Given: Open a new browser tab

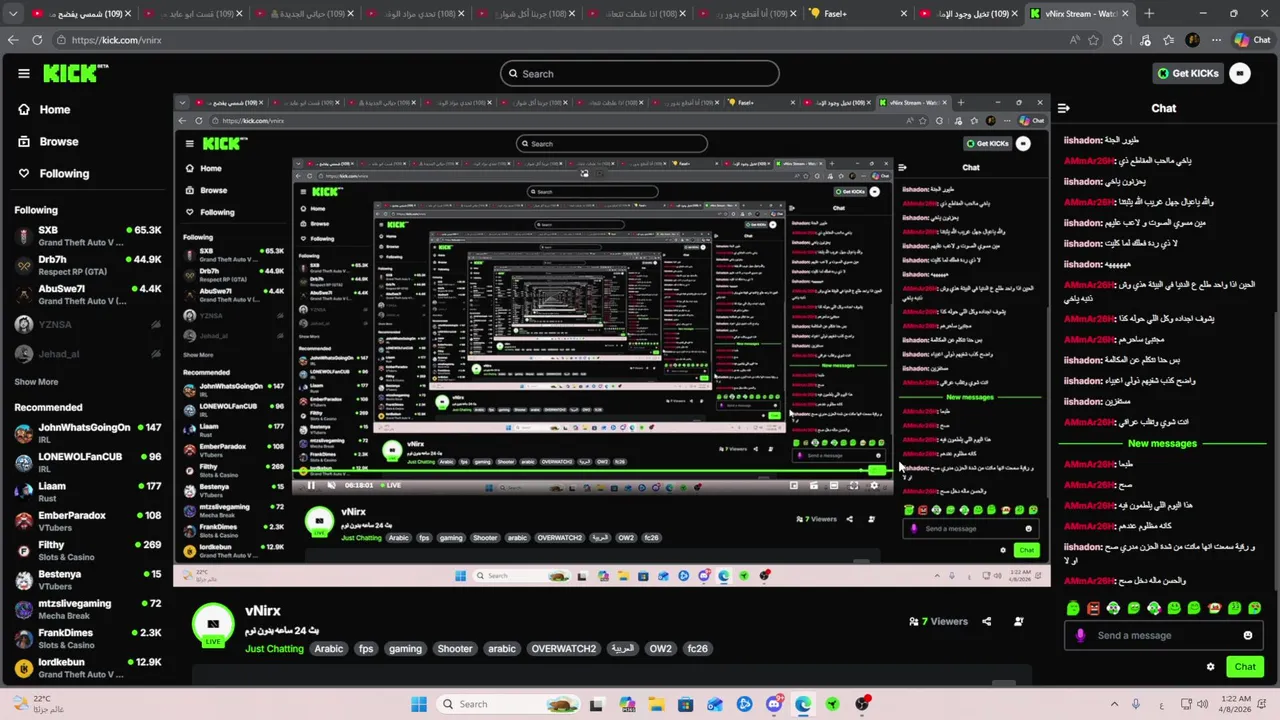Looking at the screenshot, I should coord(1148,14).
